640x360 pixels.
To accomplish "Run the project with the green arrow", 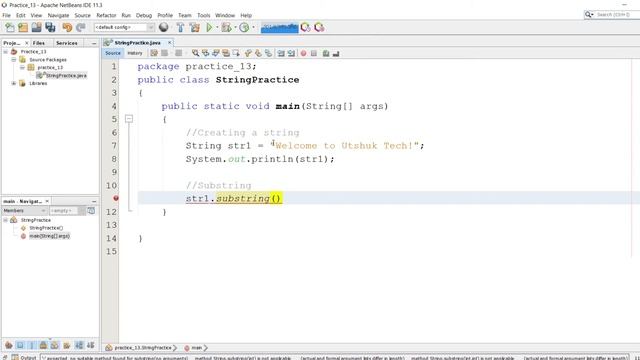I will 209,27.
